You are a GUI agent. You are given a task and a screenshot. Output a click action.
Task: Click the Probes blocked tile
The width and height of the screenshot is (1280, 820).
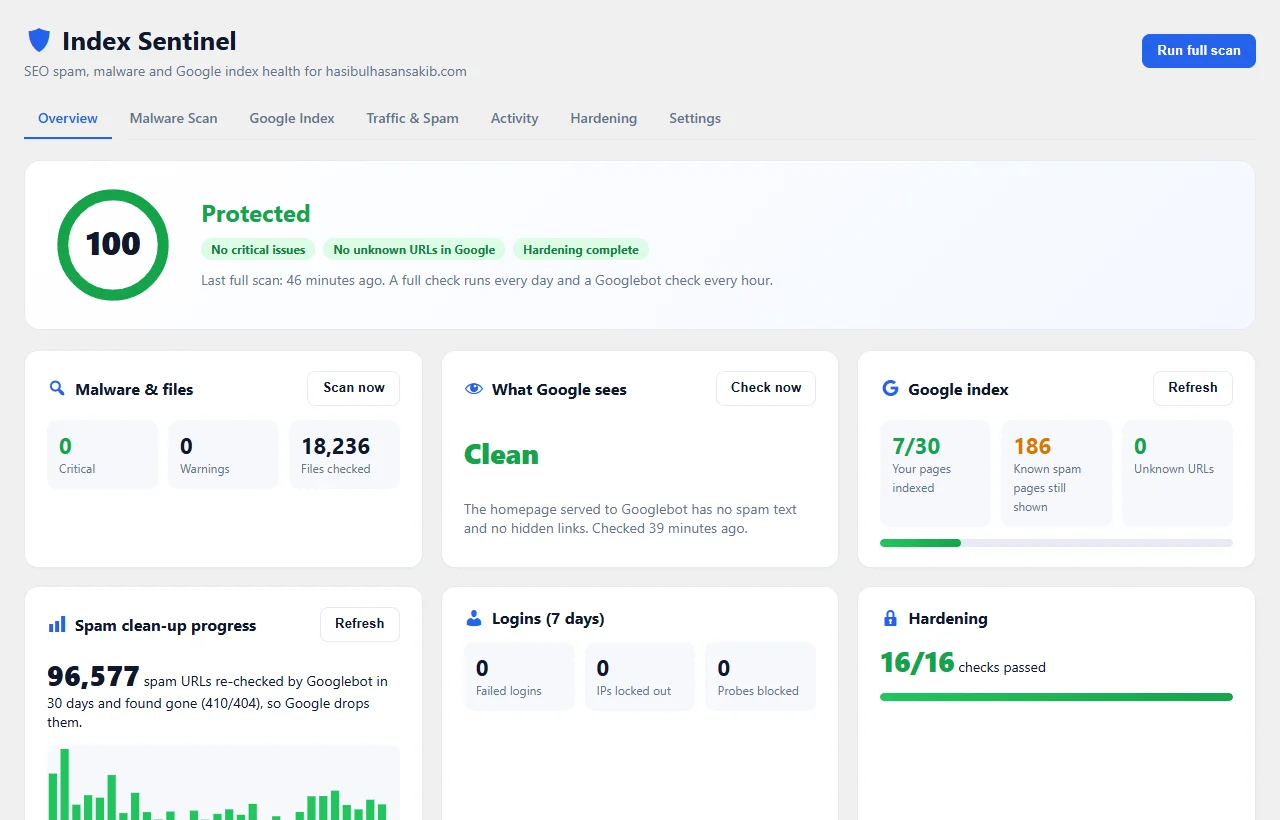760,677
